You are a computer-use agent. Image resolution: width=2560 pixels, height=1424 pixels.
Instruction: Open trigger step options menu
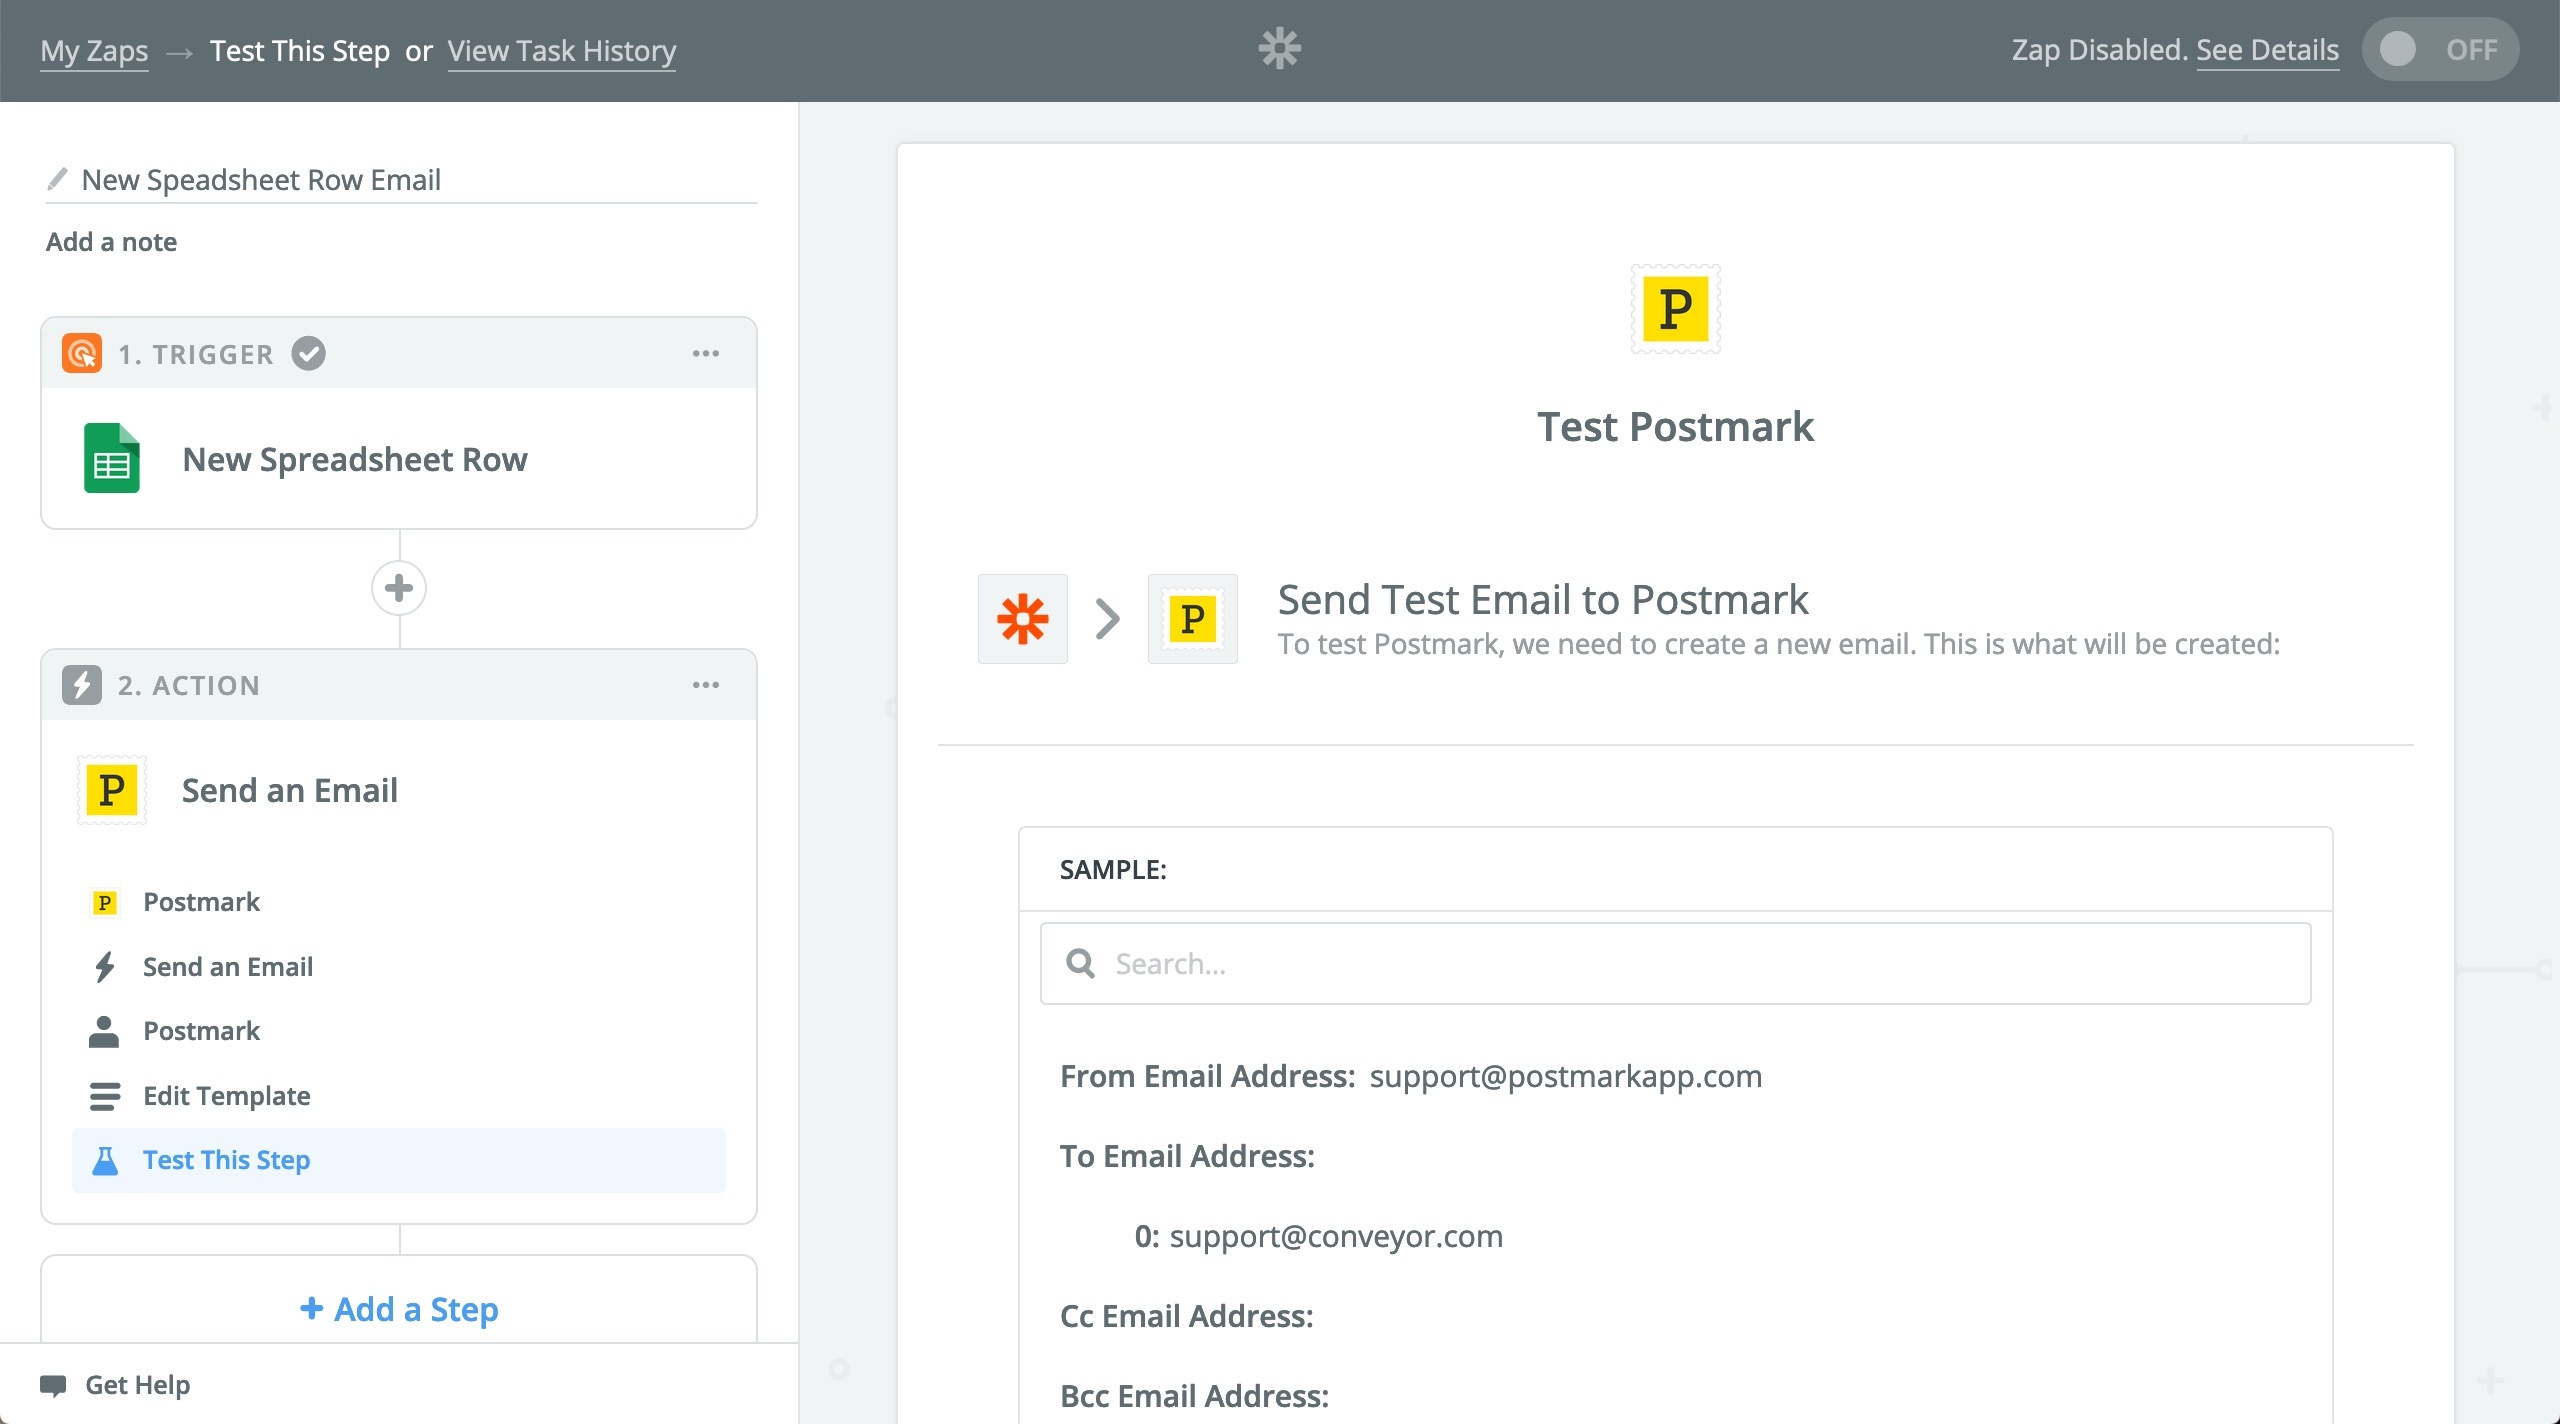point(706,354)
